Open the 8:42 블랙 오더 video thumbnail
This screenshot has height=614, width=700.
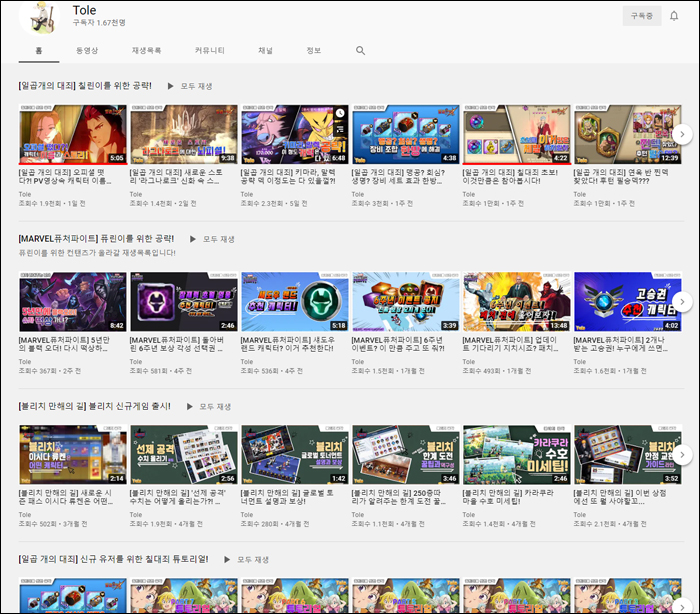pos(73,302)
